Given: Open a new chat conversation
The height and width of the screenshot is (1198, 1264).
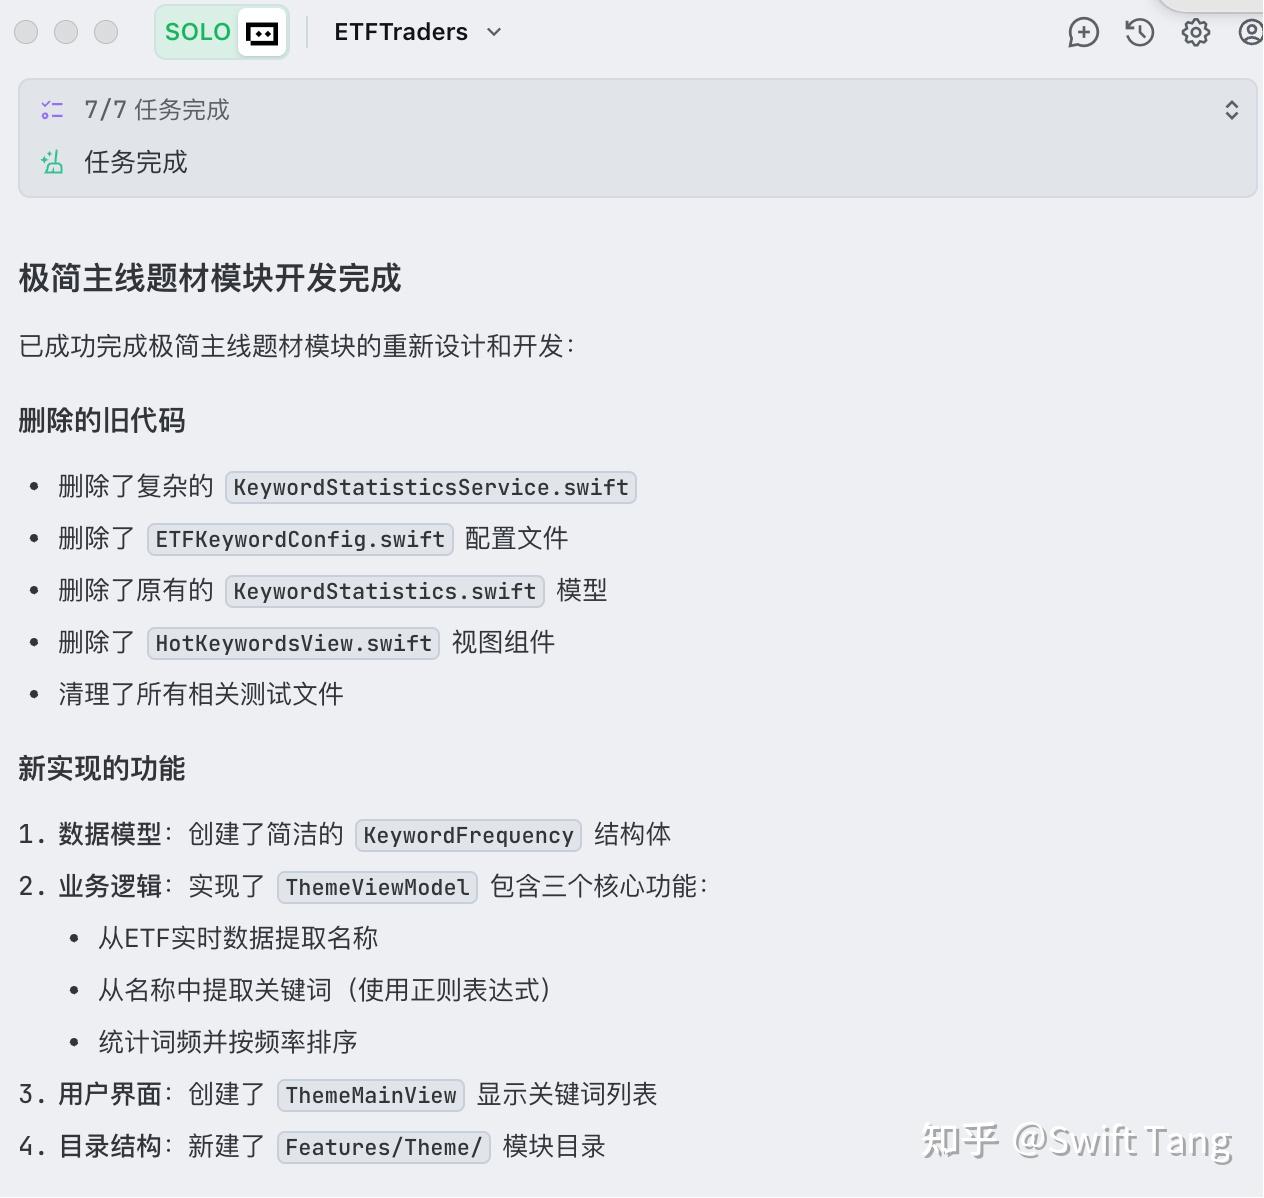Looking at the screenshot, I should (1083, 32).
